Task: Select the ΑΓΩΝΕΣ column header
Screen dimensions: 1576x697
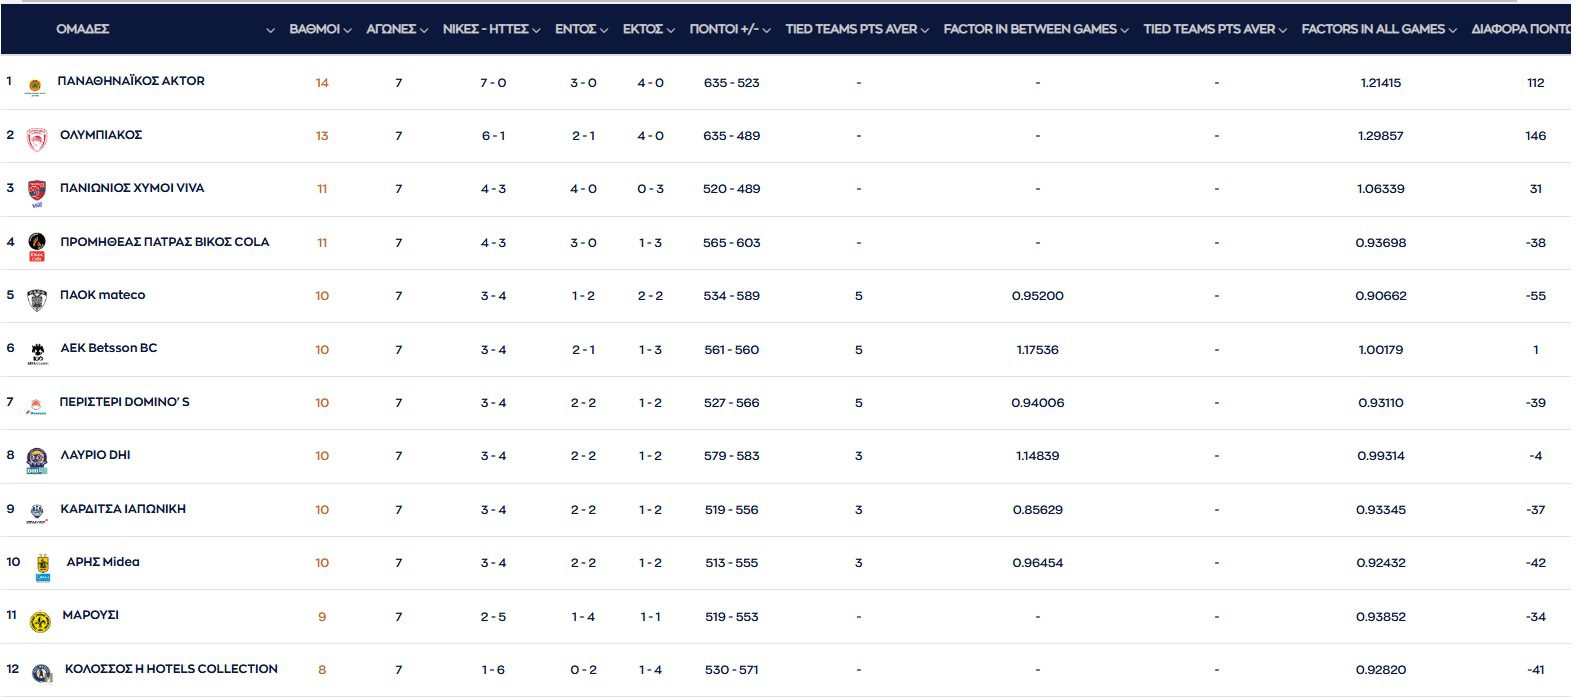Action: [390, 29]
